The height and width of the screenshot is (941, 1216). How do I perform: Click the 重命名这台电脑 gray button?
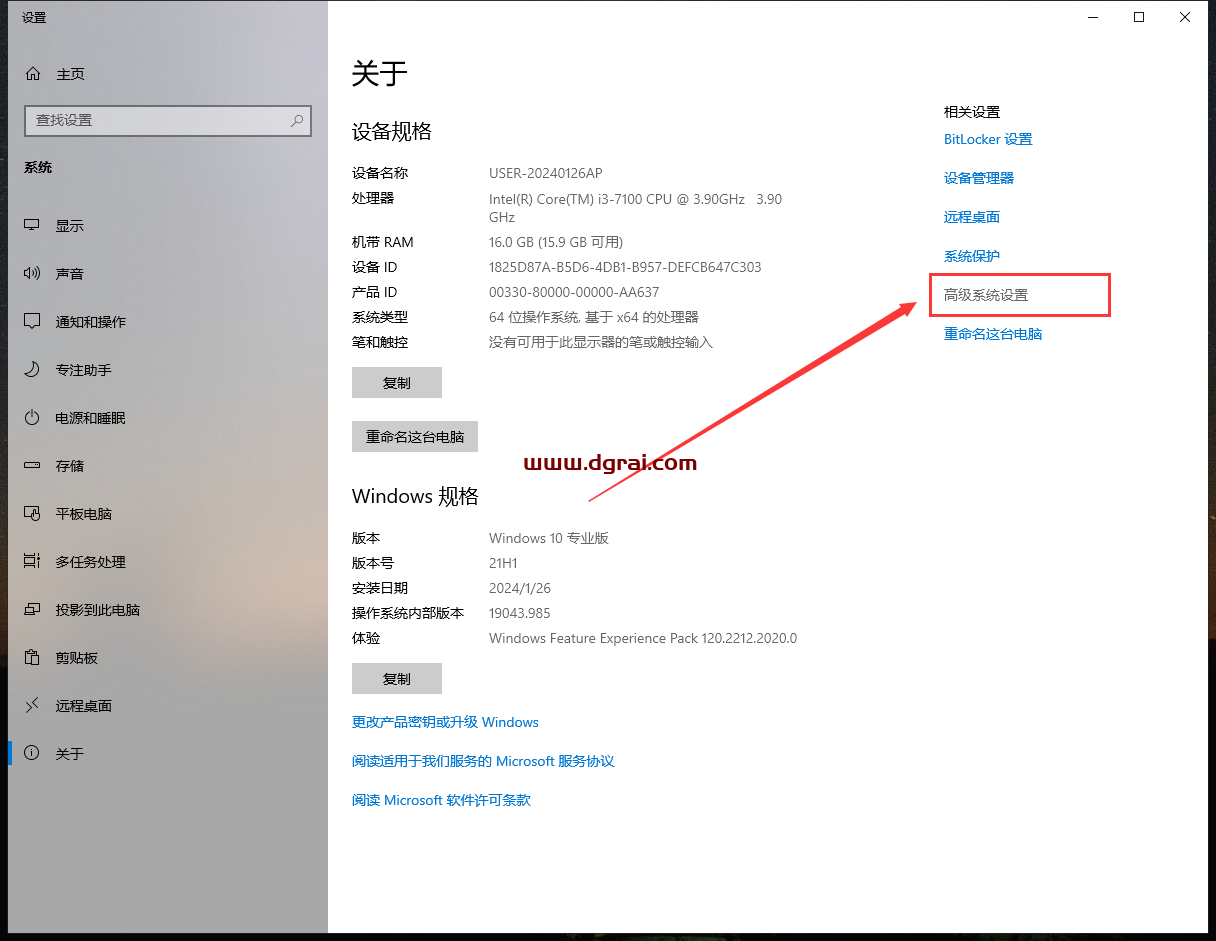coord(415,437)
